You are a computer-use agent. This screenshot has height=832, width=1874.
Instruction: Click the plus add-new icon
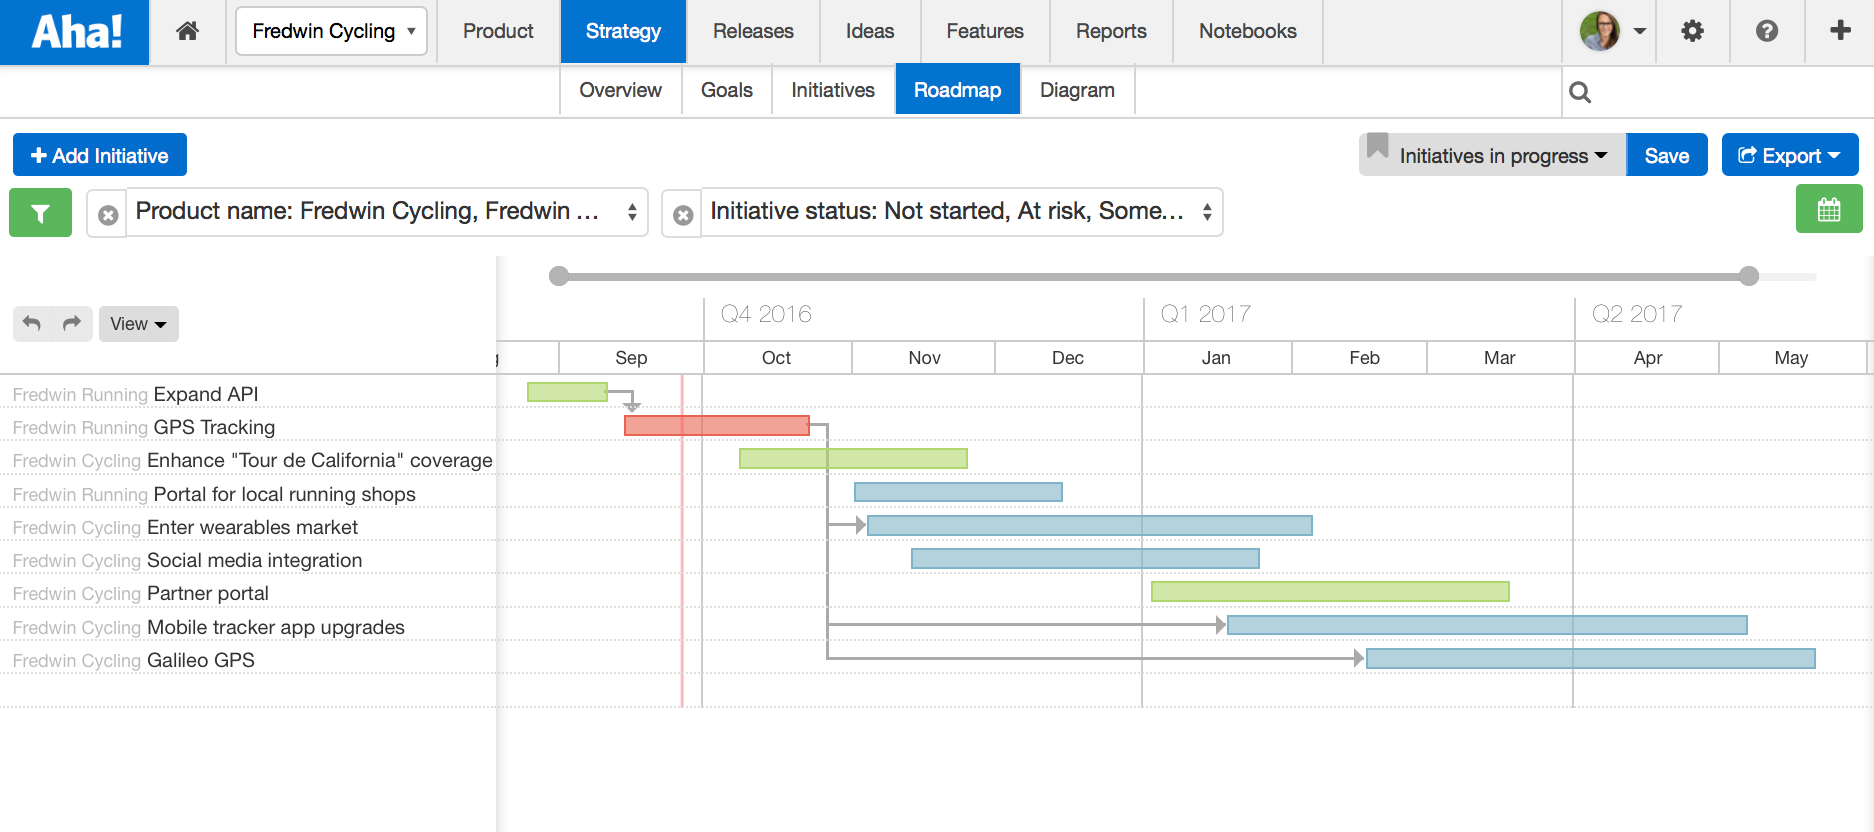(x=1840, y=31)
